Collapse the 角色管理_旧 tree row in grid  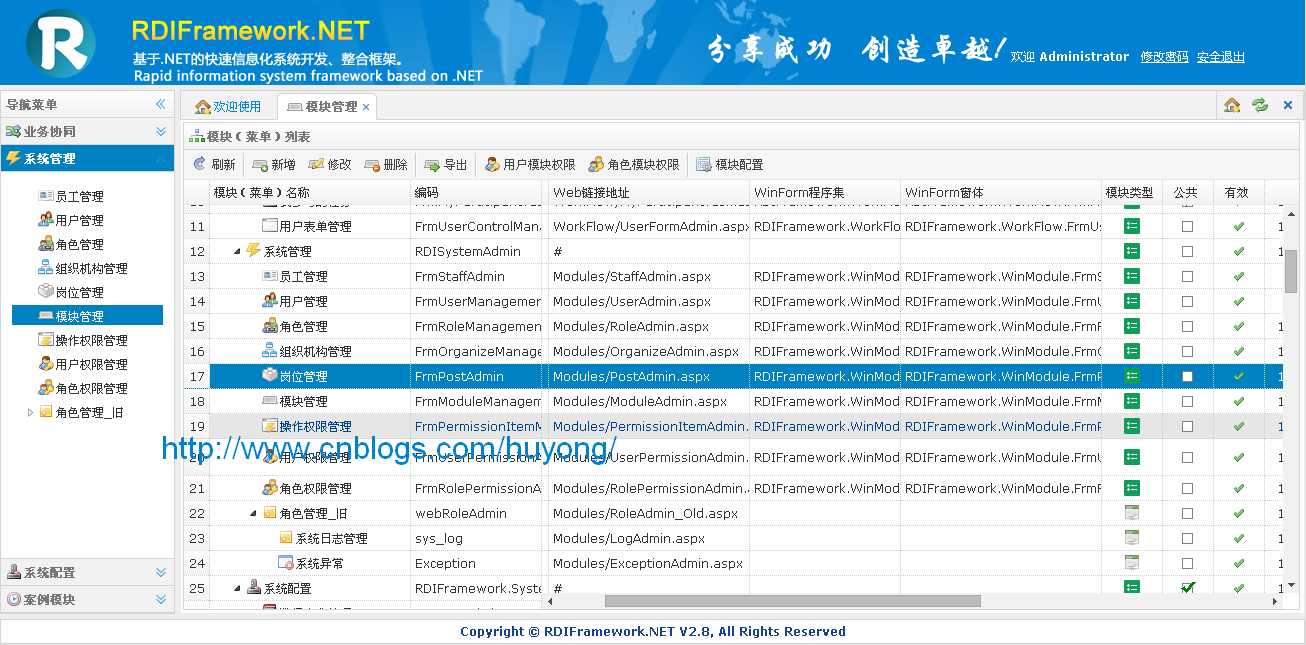point(253,513)
